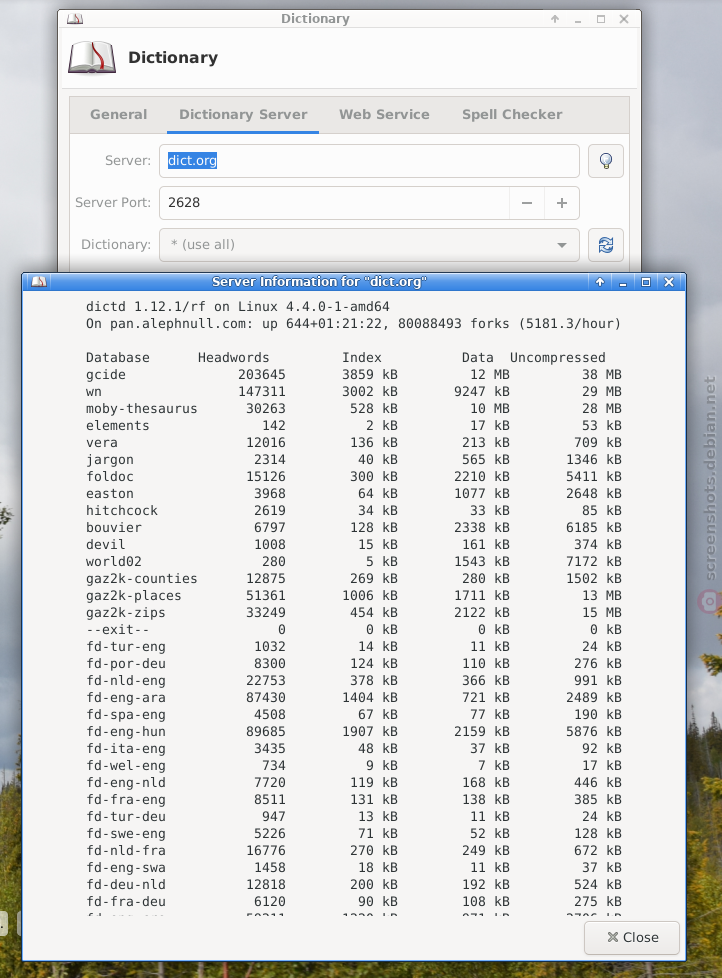722x978 pixels.
Task: Click the 'jargon' database entry
Action: (110, 460)
